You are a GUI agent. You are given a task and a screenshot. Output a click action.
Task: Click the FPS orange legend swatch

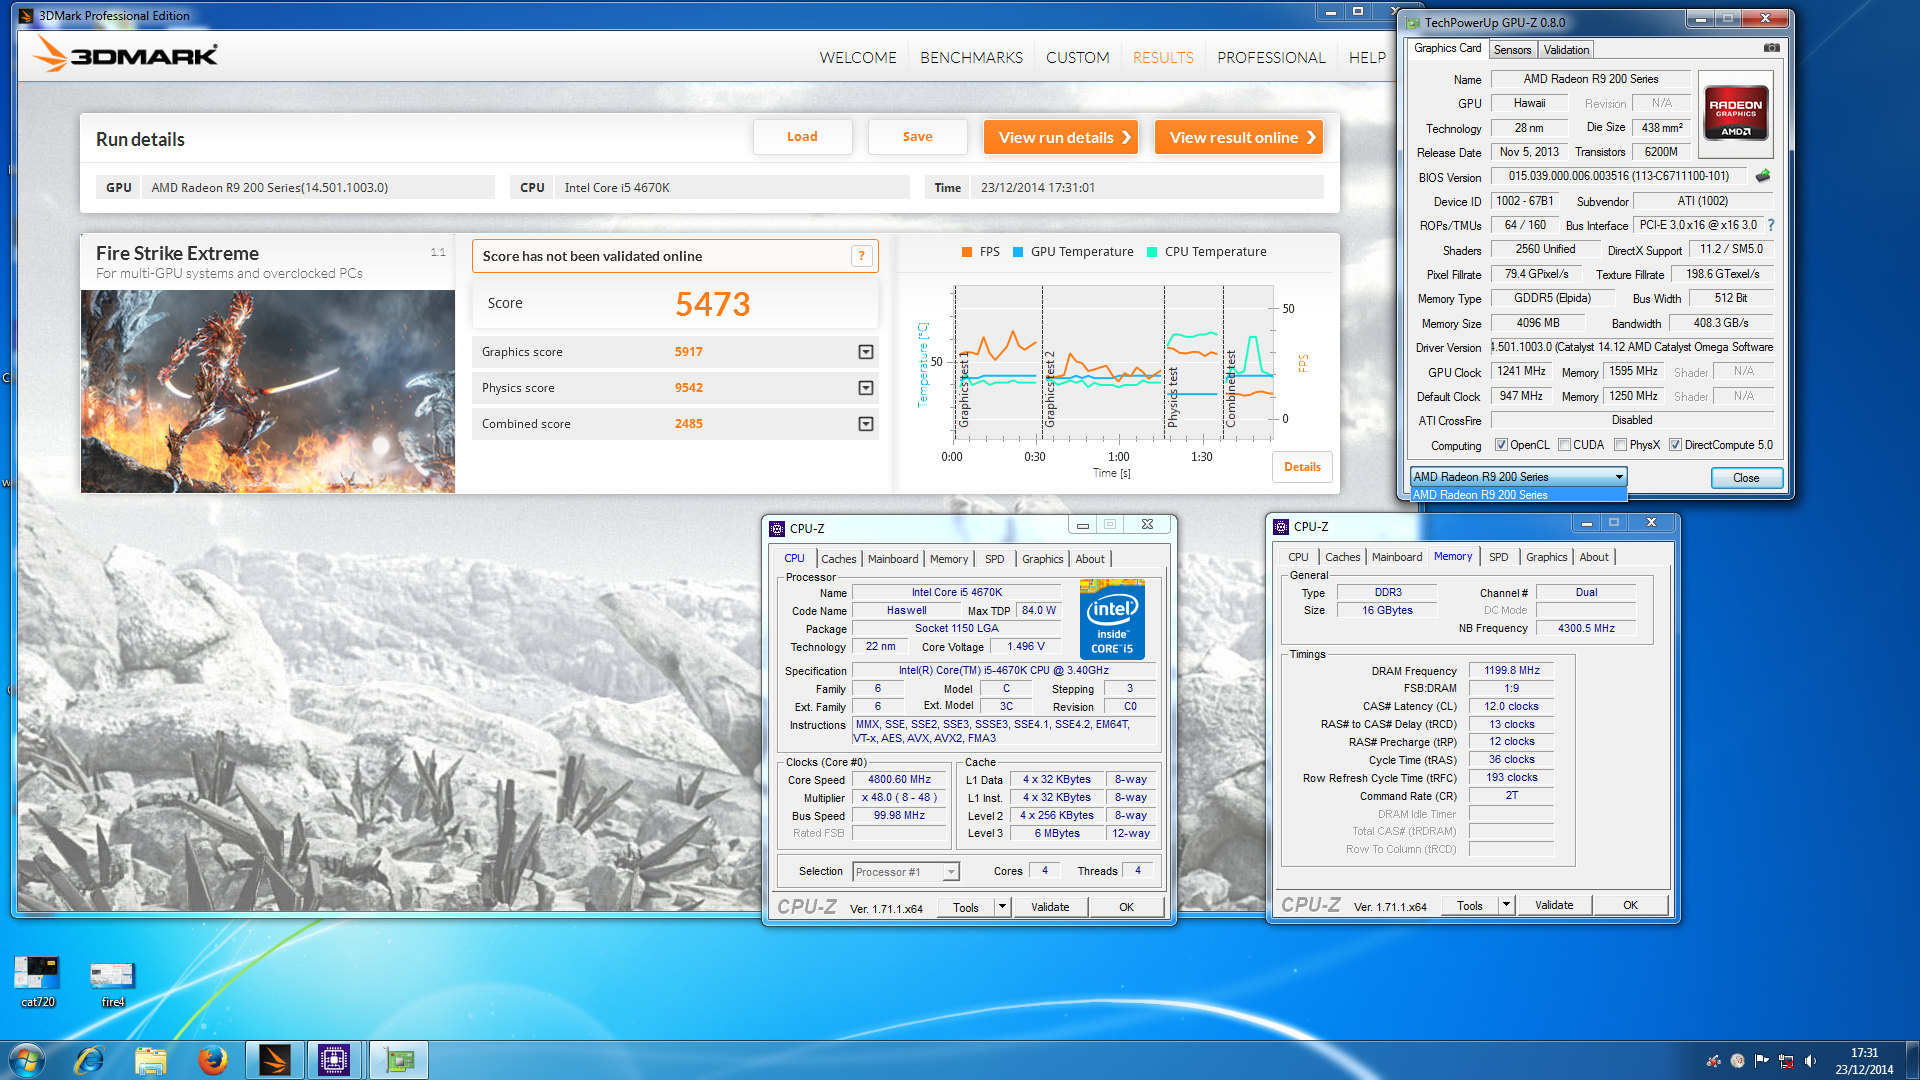pyautogui.click(x=966, y=252)
